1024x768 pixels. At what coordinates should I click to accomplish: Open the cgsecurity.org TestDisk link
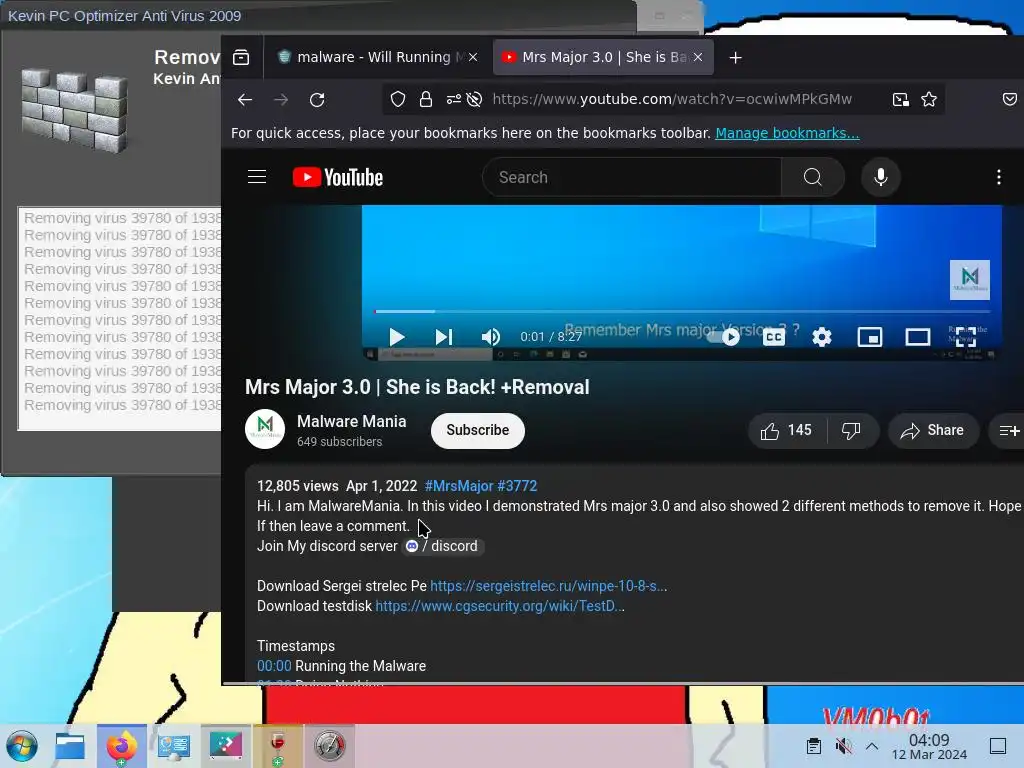pyautogui.click(x=500, y=606)
